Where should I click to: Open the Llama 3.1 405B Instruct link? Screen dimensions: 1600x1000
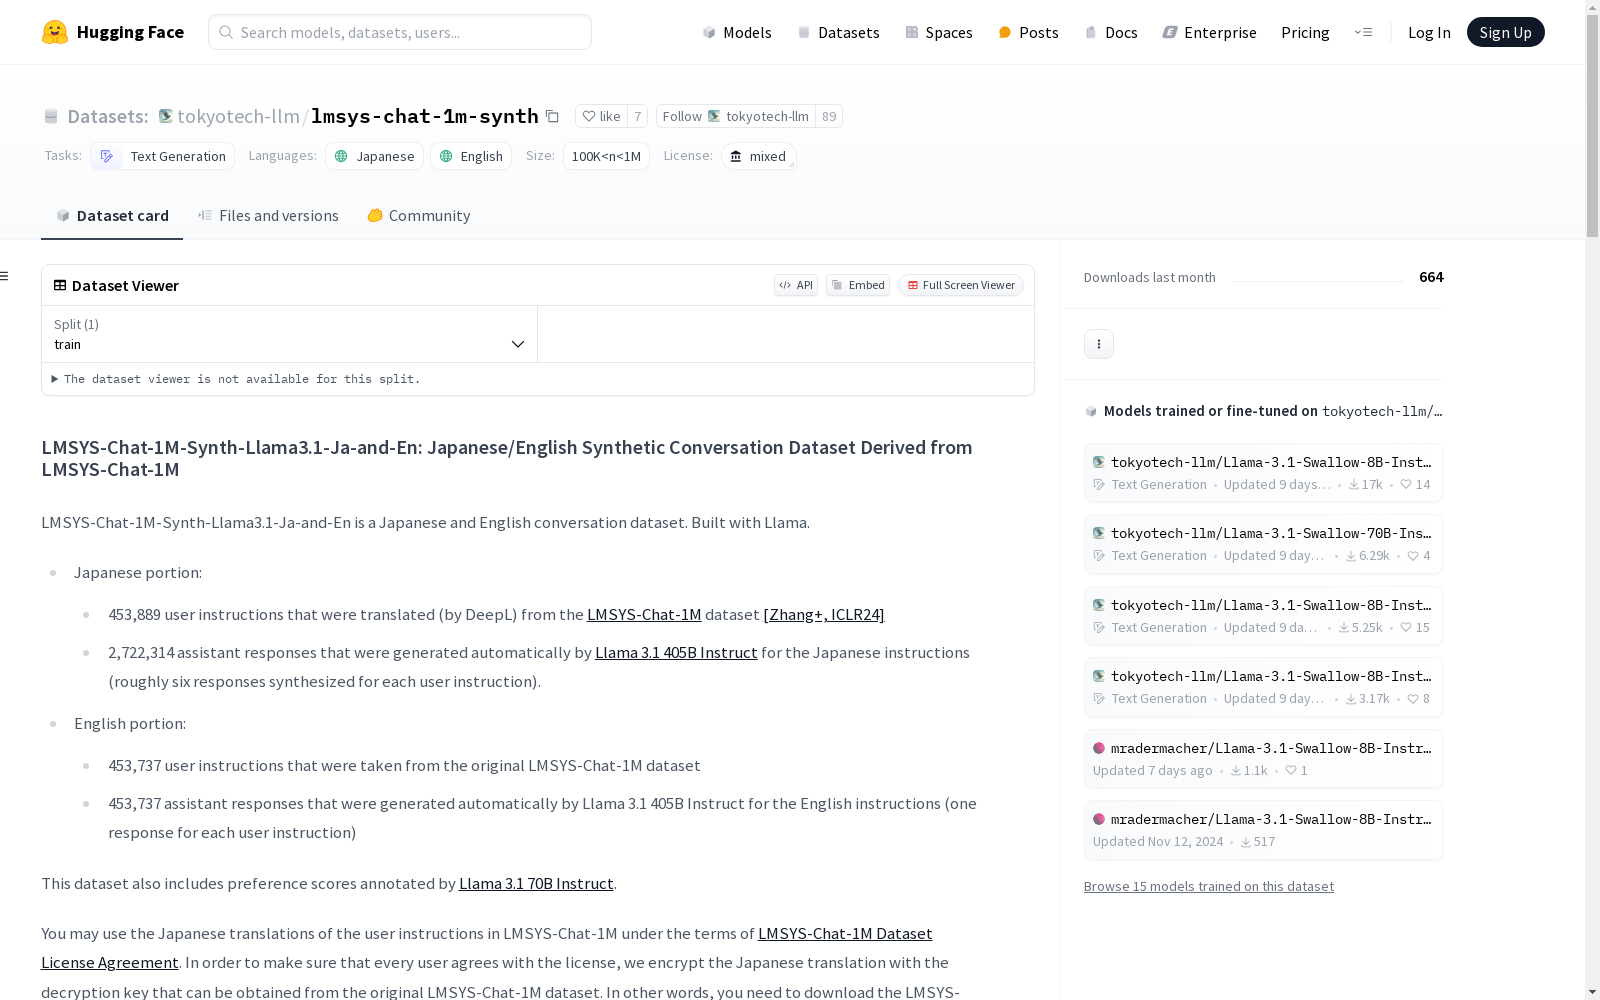click(x=676, y=653)
